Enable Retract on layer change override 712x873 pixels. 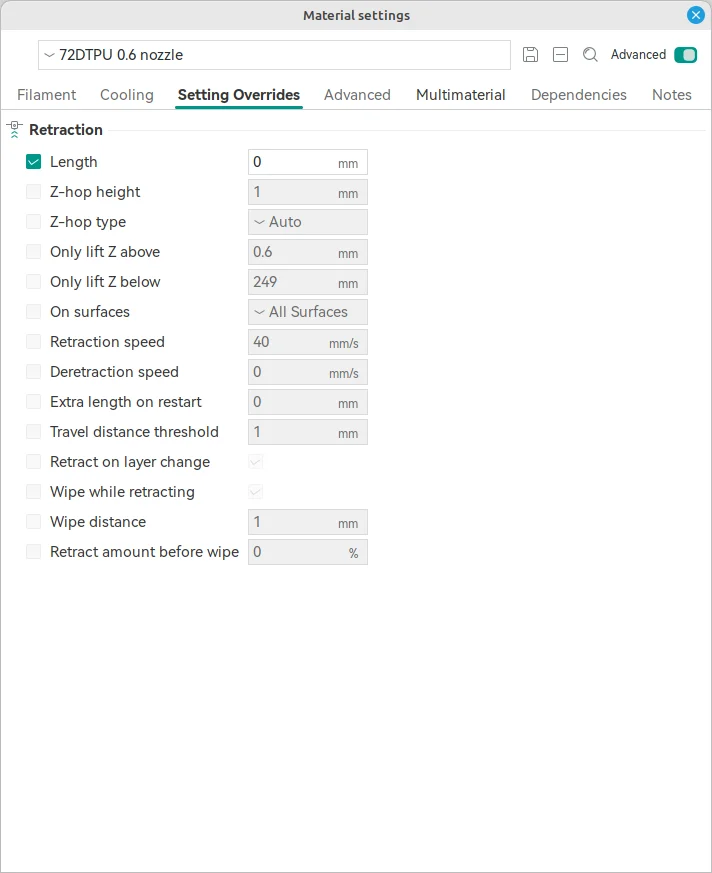click(x=33, y=463)
